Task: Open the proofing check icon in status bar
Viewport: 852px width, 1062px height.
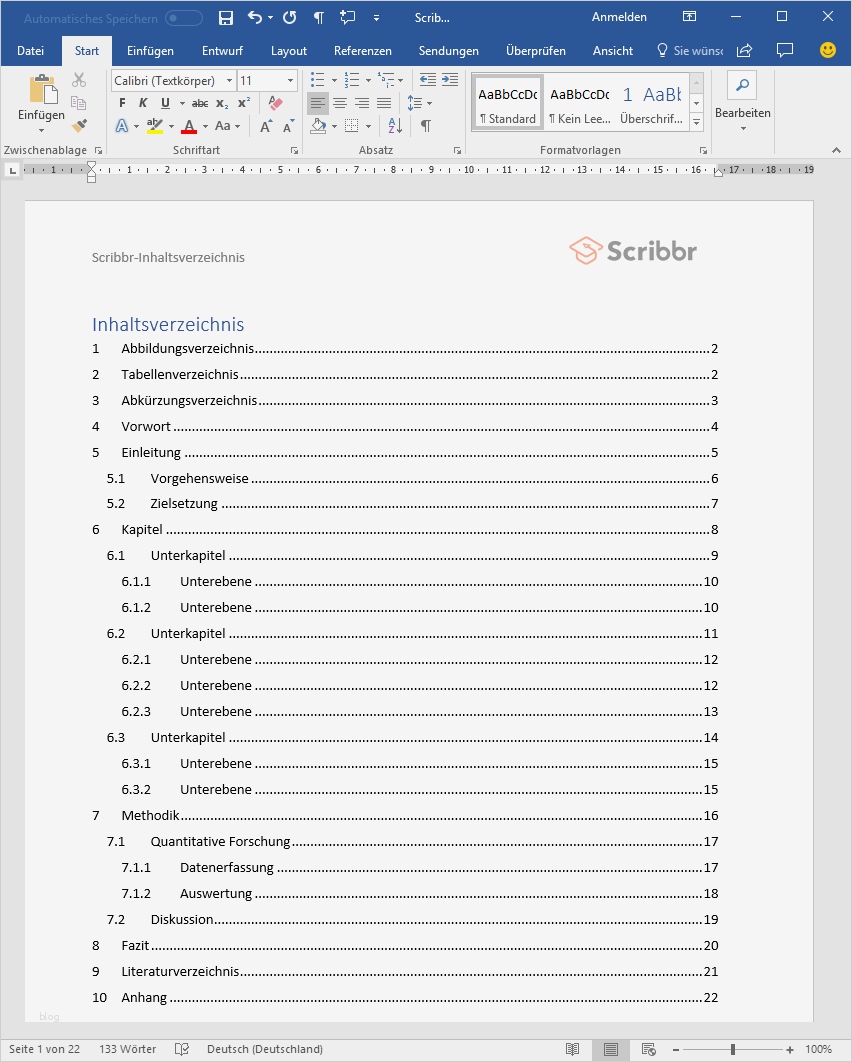Action: [x=182, y=1049]
